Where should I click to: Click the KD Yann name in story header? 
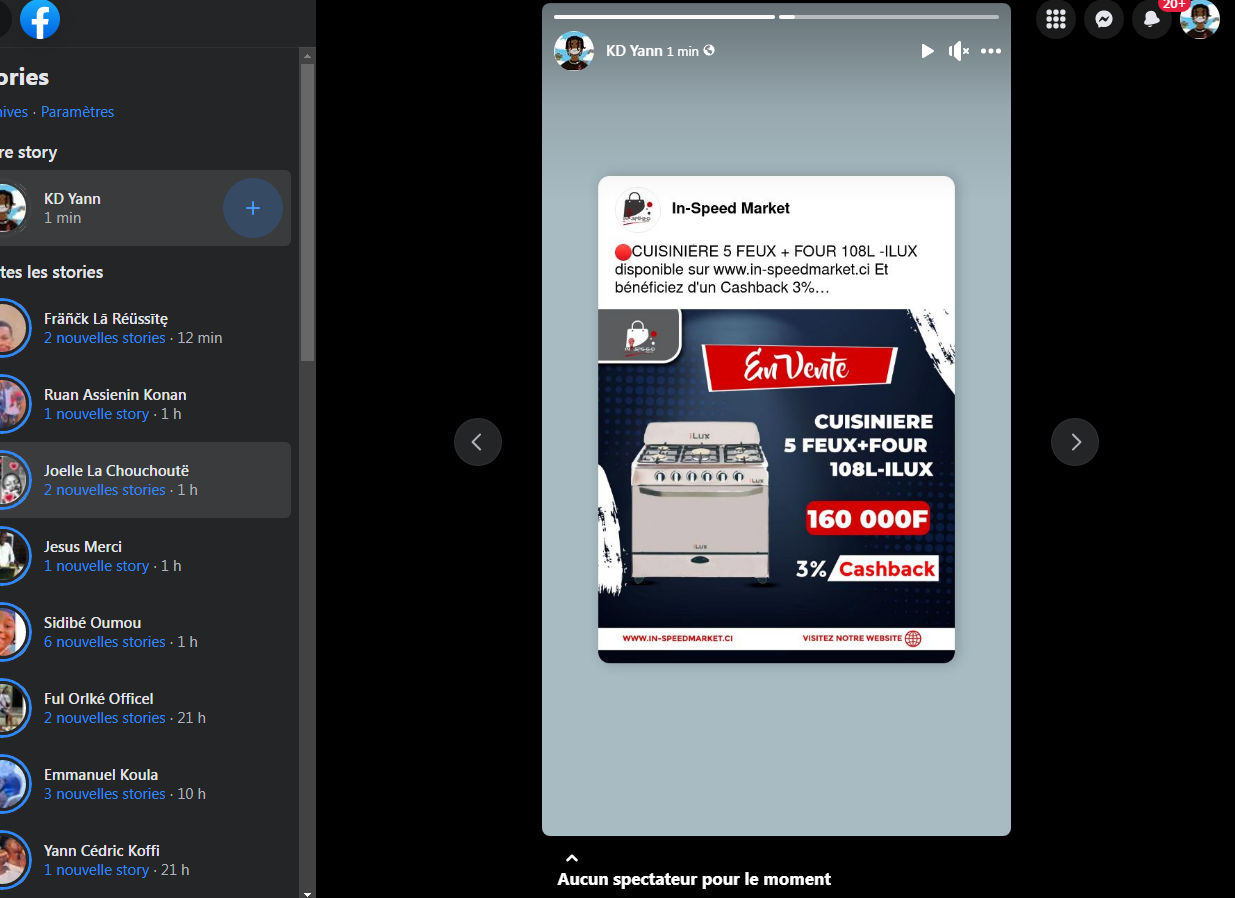click(634, 50)
